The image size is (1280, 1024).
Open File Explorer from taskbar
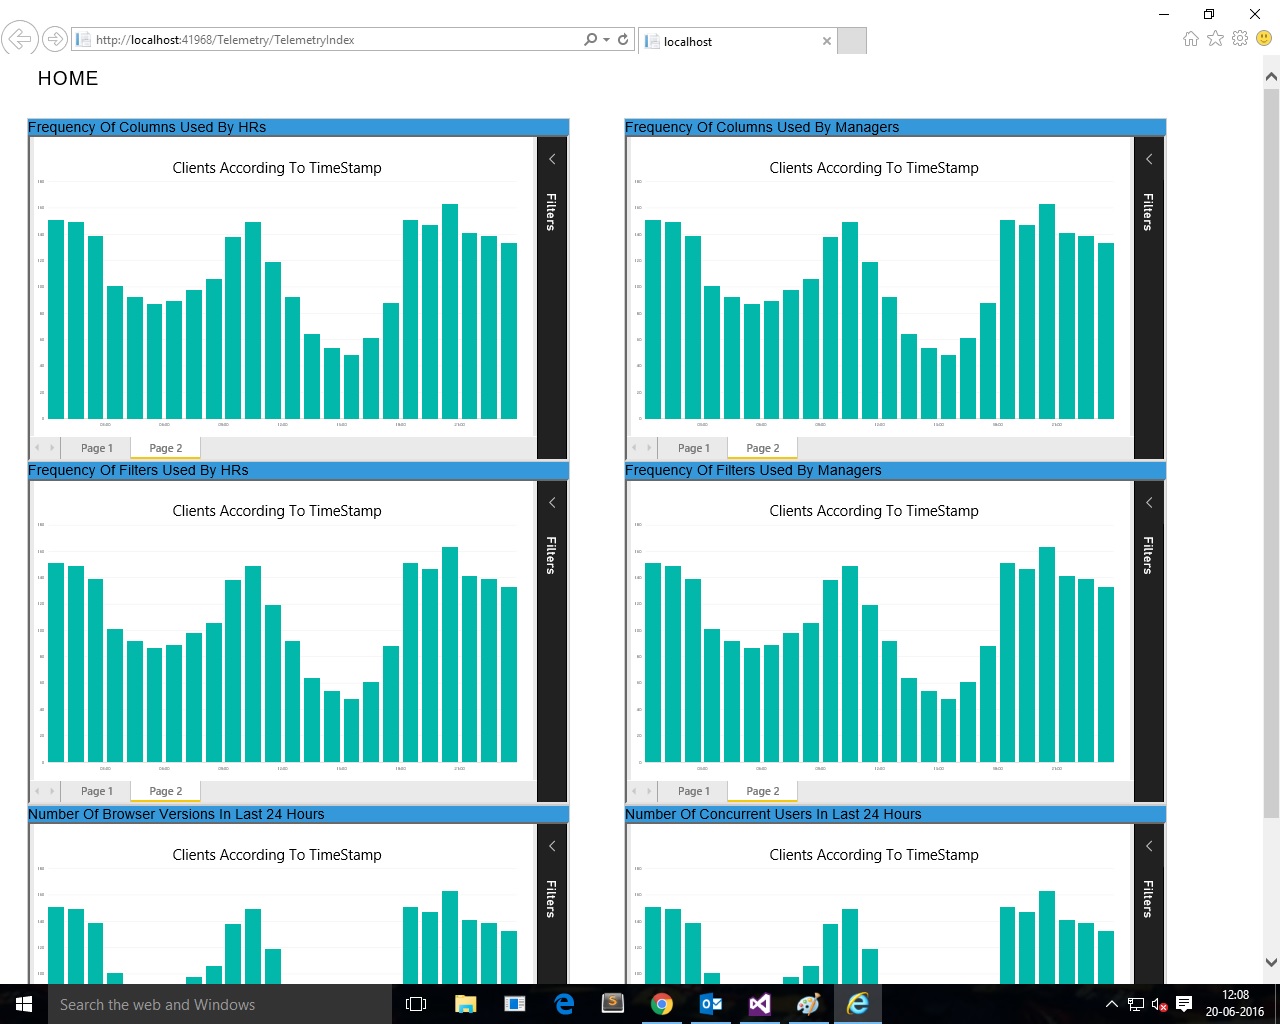click(x=466, y=1004)
